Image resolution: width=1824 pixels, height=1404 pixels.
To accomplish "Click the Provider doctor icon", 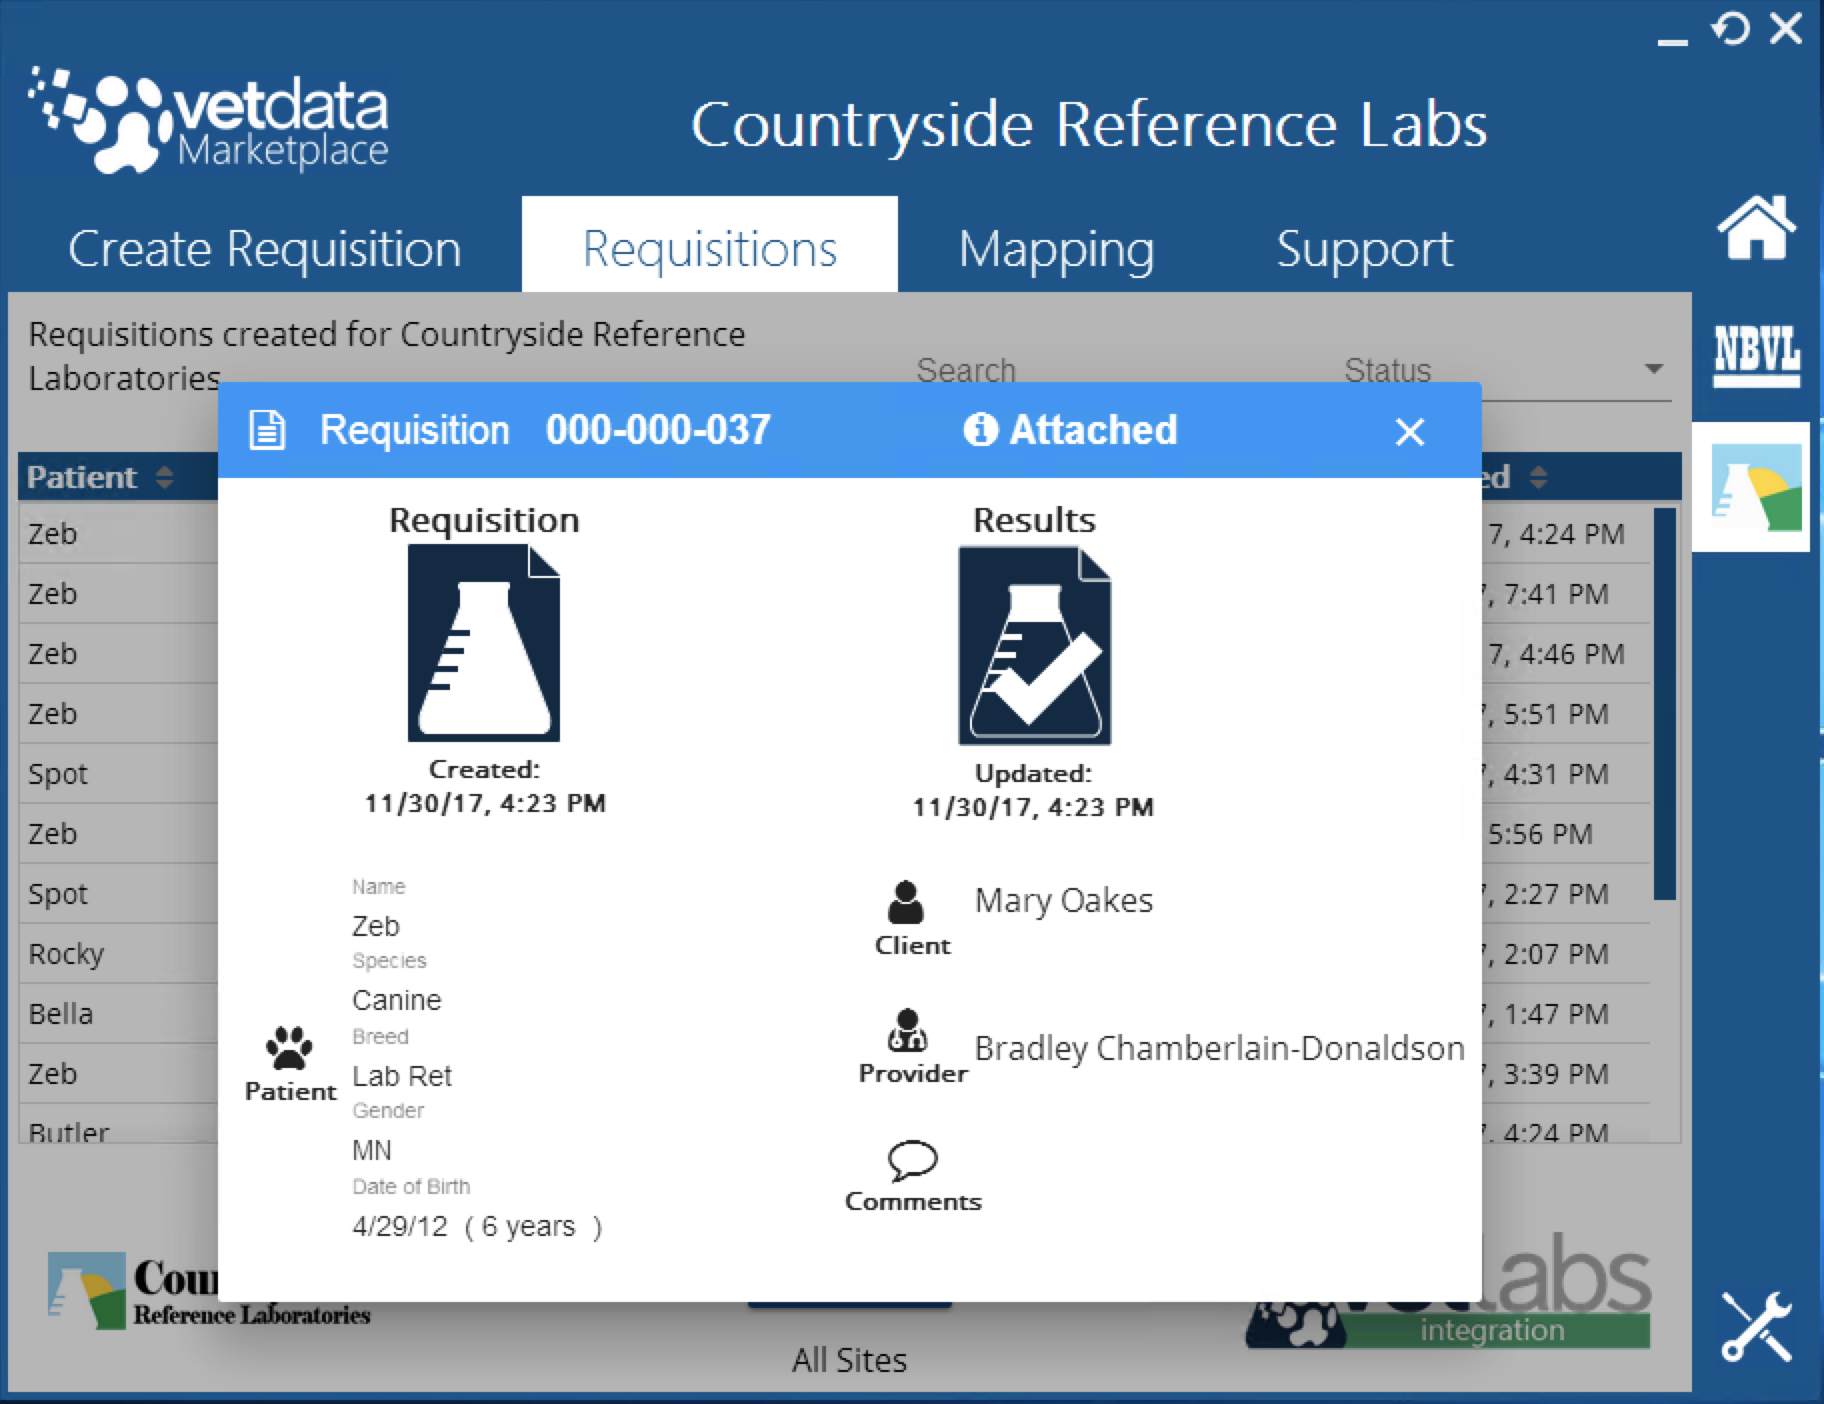I will (x=907, y=1029).
